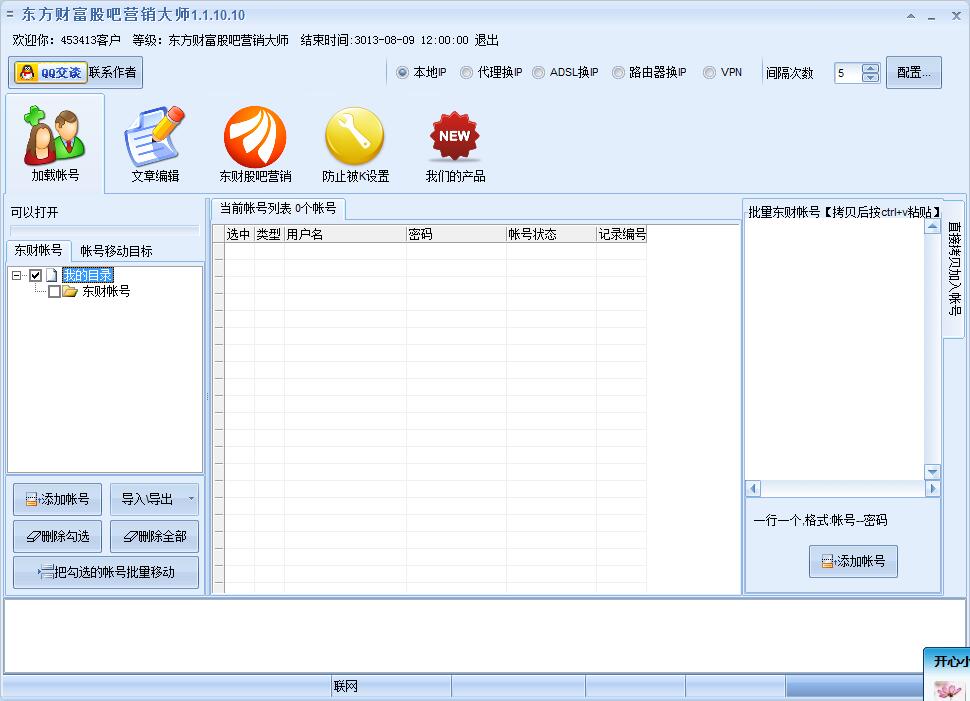Click the folder icon next to 东财帐号
The width and height of the screenshot is (970, 701).
click(70, 291)
